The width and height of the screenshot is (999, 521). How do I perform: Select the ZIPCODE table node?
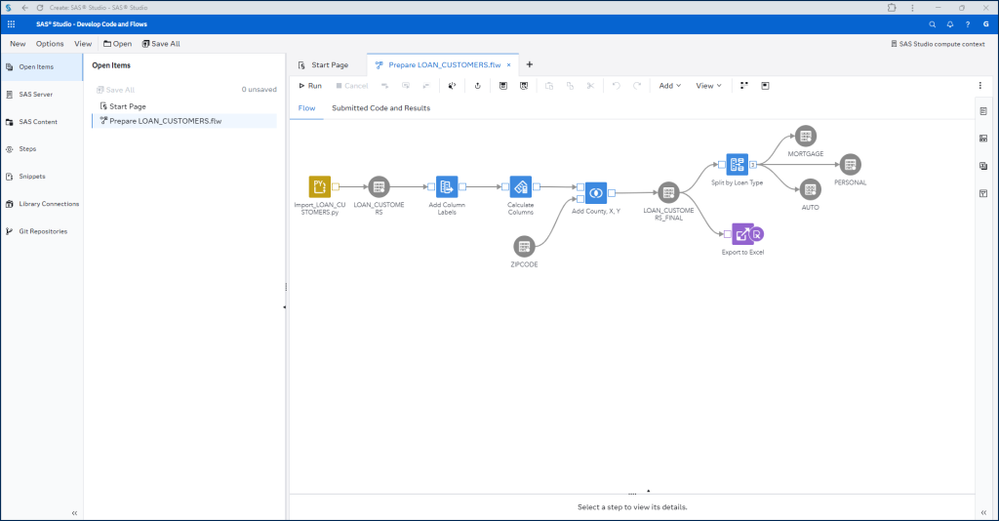point(524,246)
